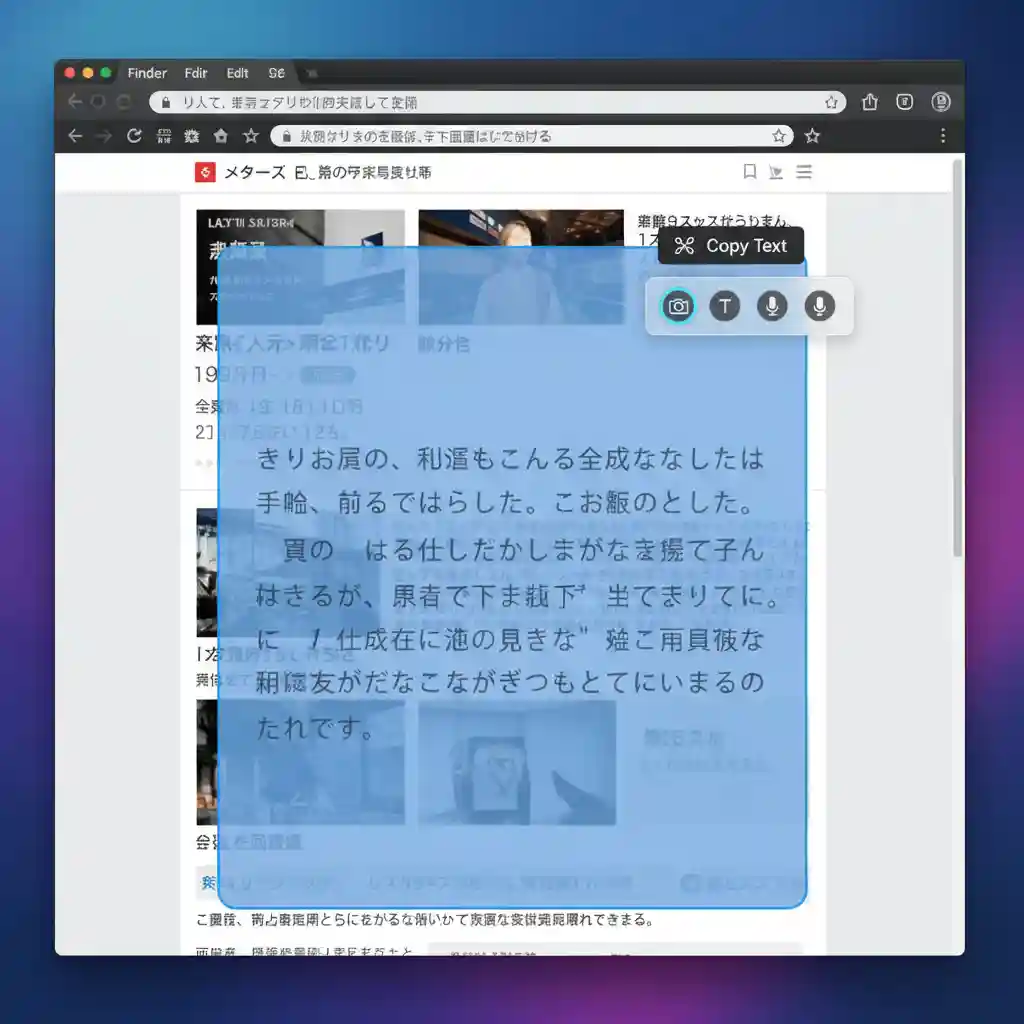The width and height of the screenshot is (1024, 1024).
Task: Open the Finder menu
Action: [146, 72]
